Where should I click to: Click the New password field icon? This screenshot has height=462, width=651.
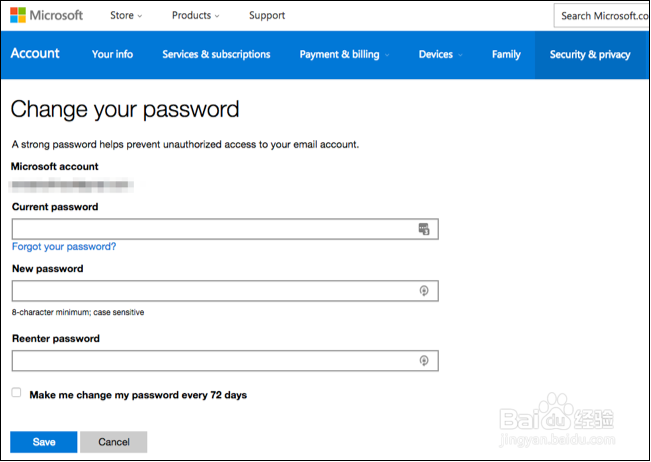click(x=424, y=291)
